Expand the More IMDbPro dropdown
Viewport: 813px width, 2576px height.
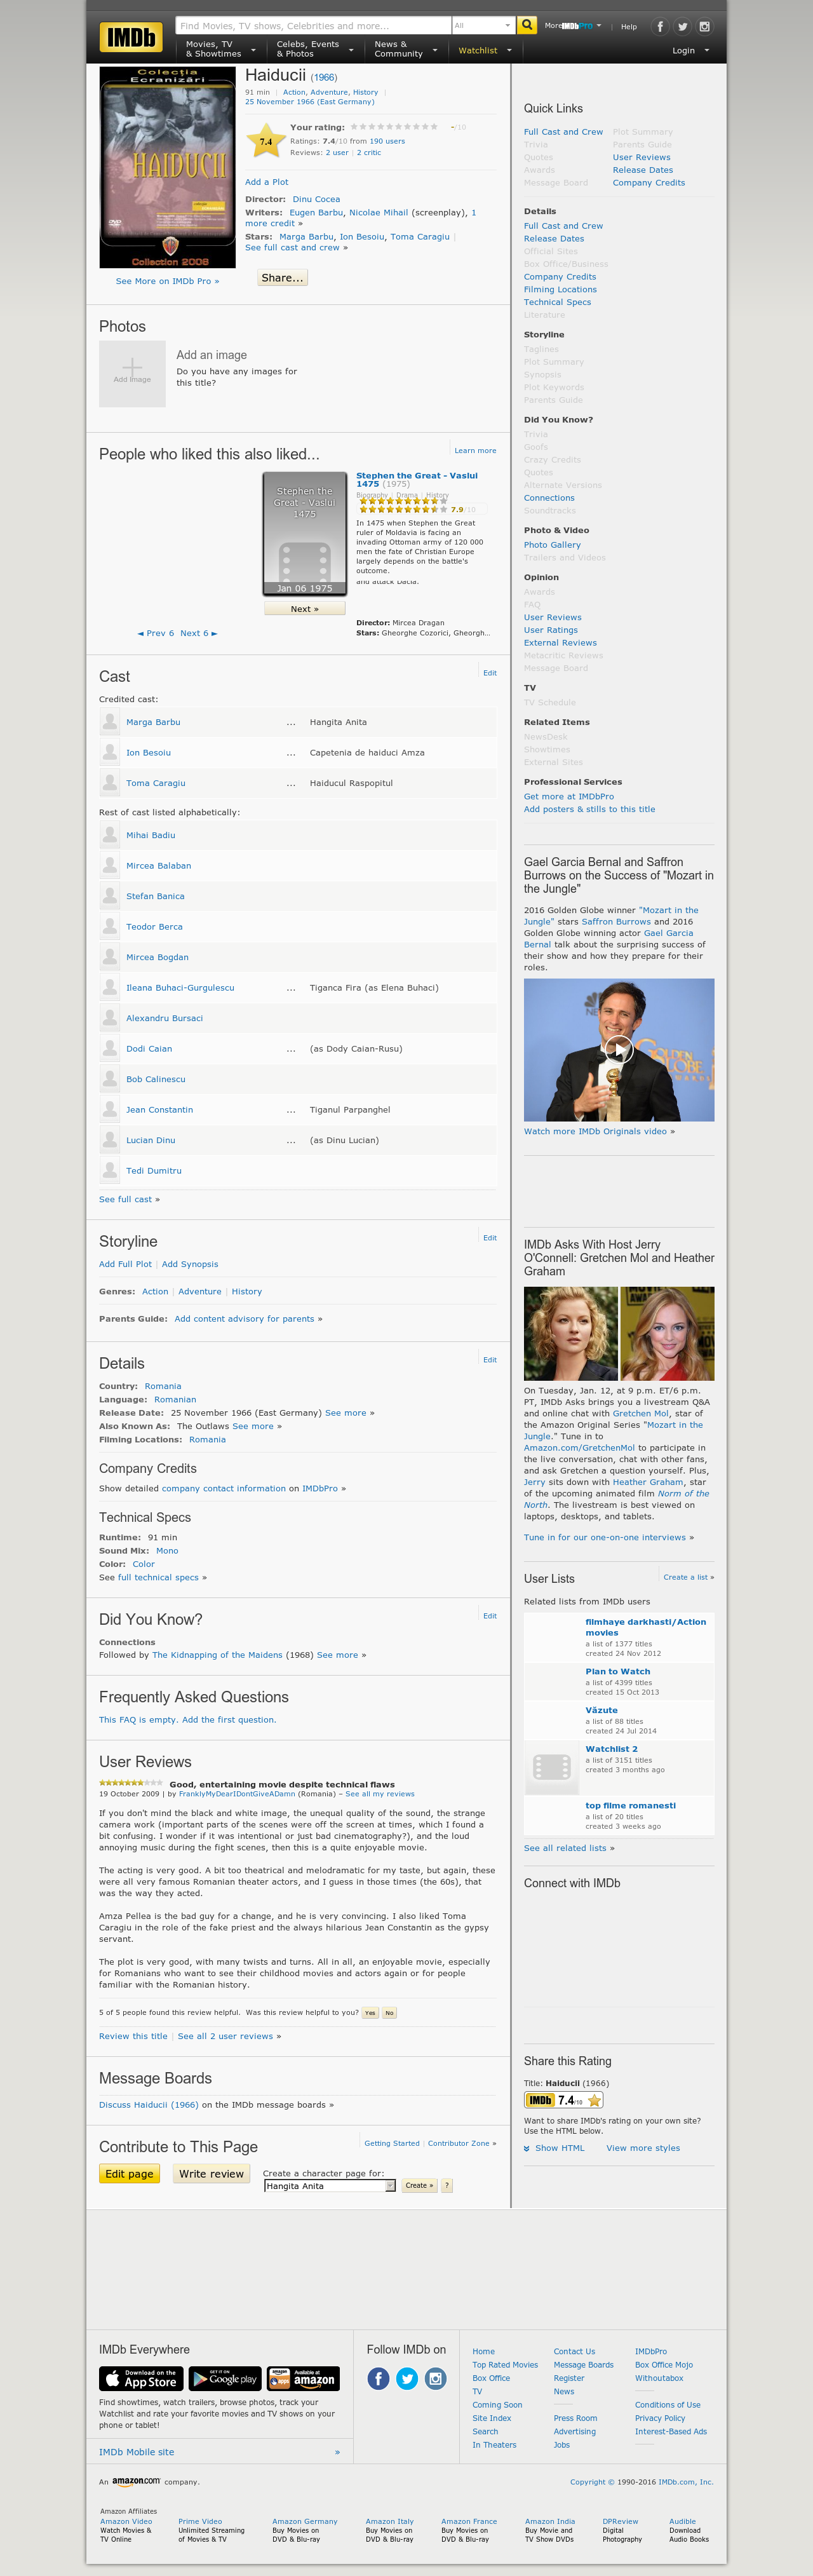tap(573, 26)
